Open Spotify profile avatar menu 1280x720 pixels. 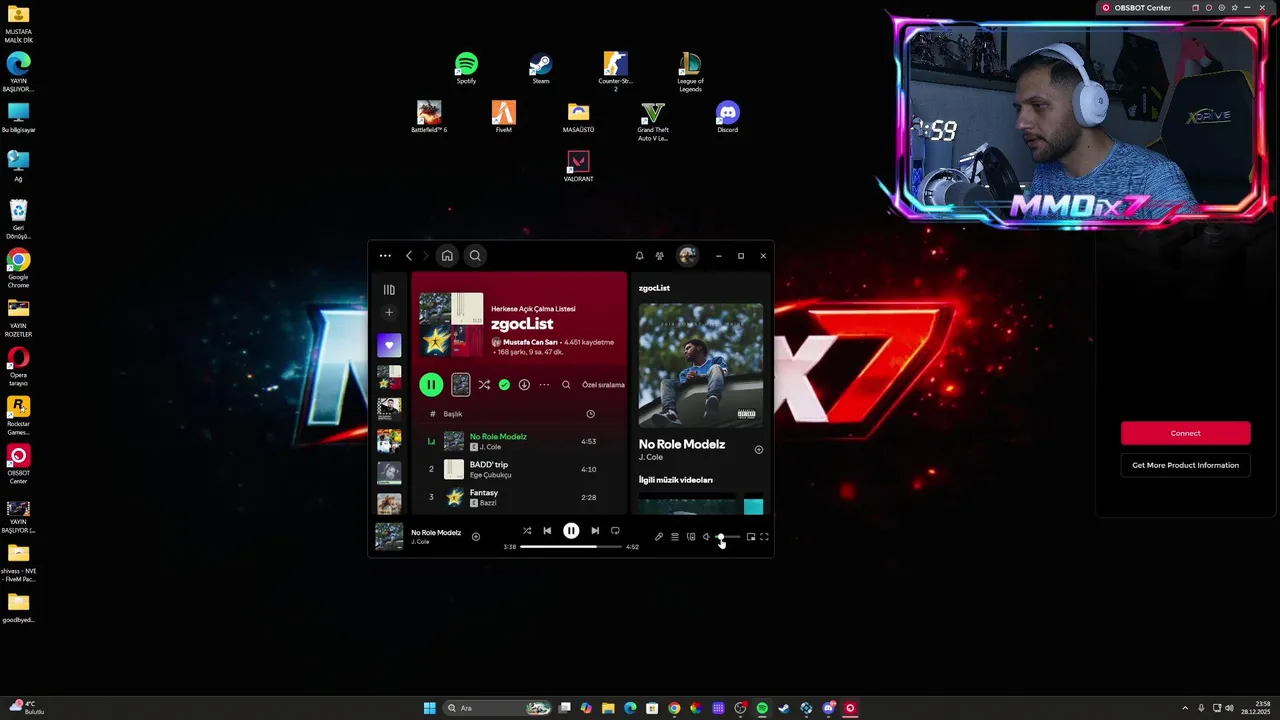(x=687, y=256)
